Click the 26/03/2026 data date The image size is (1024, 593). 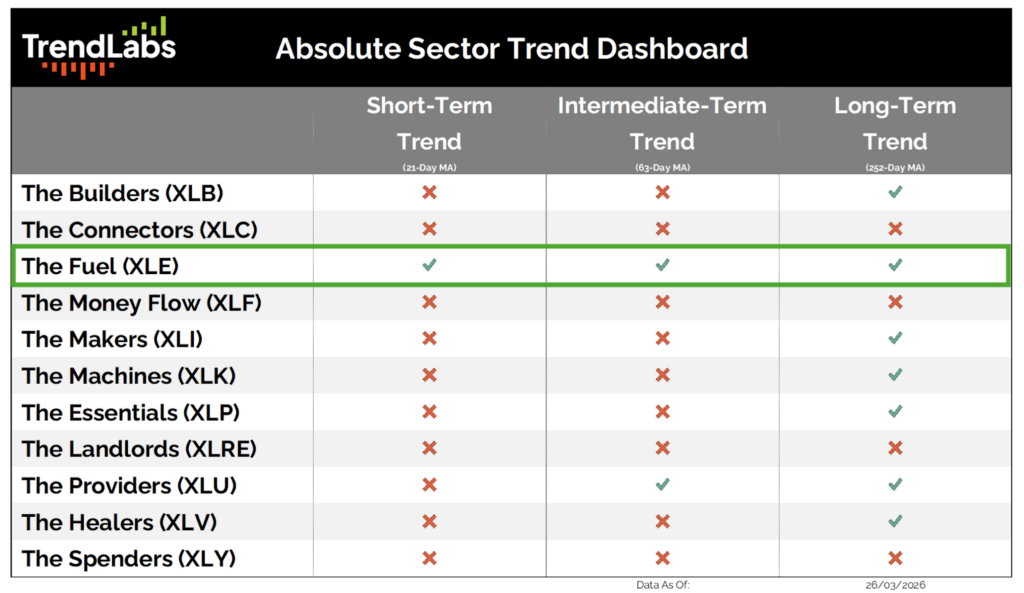(895, 585)
